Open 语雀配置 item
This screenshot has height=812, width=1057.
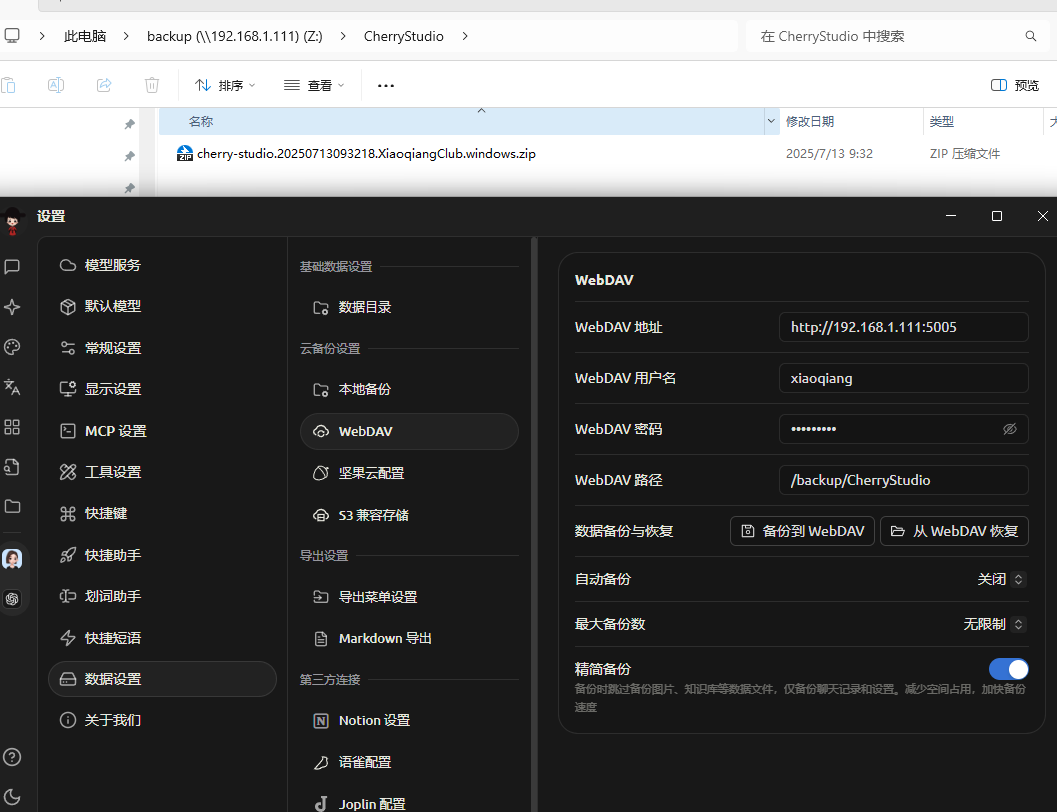coord(409,762)
